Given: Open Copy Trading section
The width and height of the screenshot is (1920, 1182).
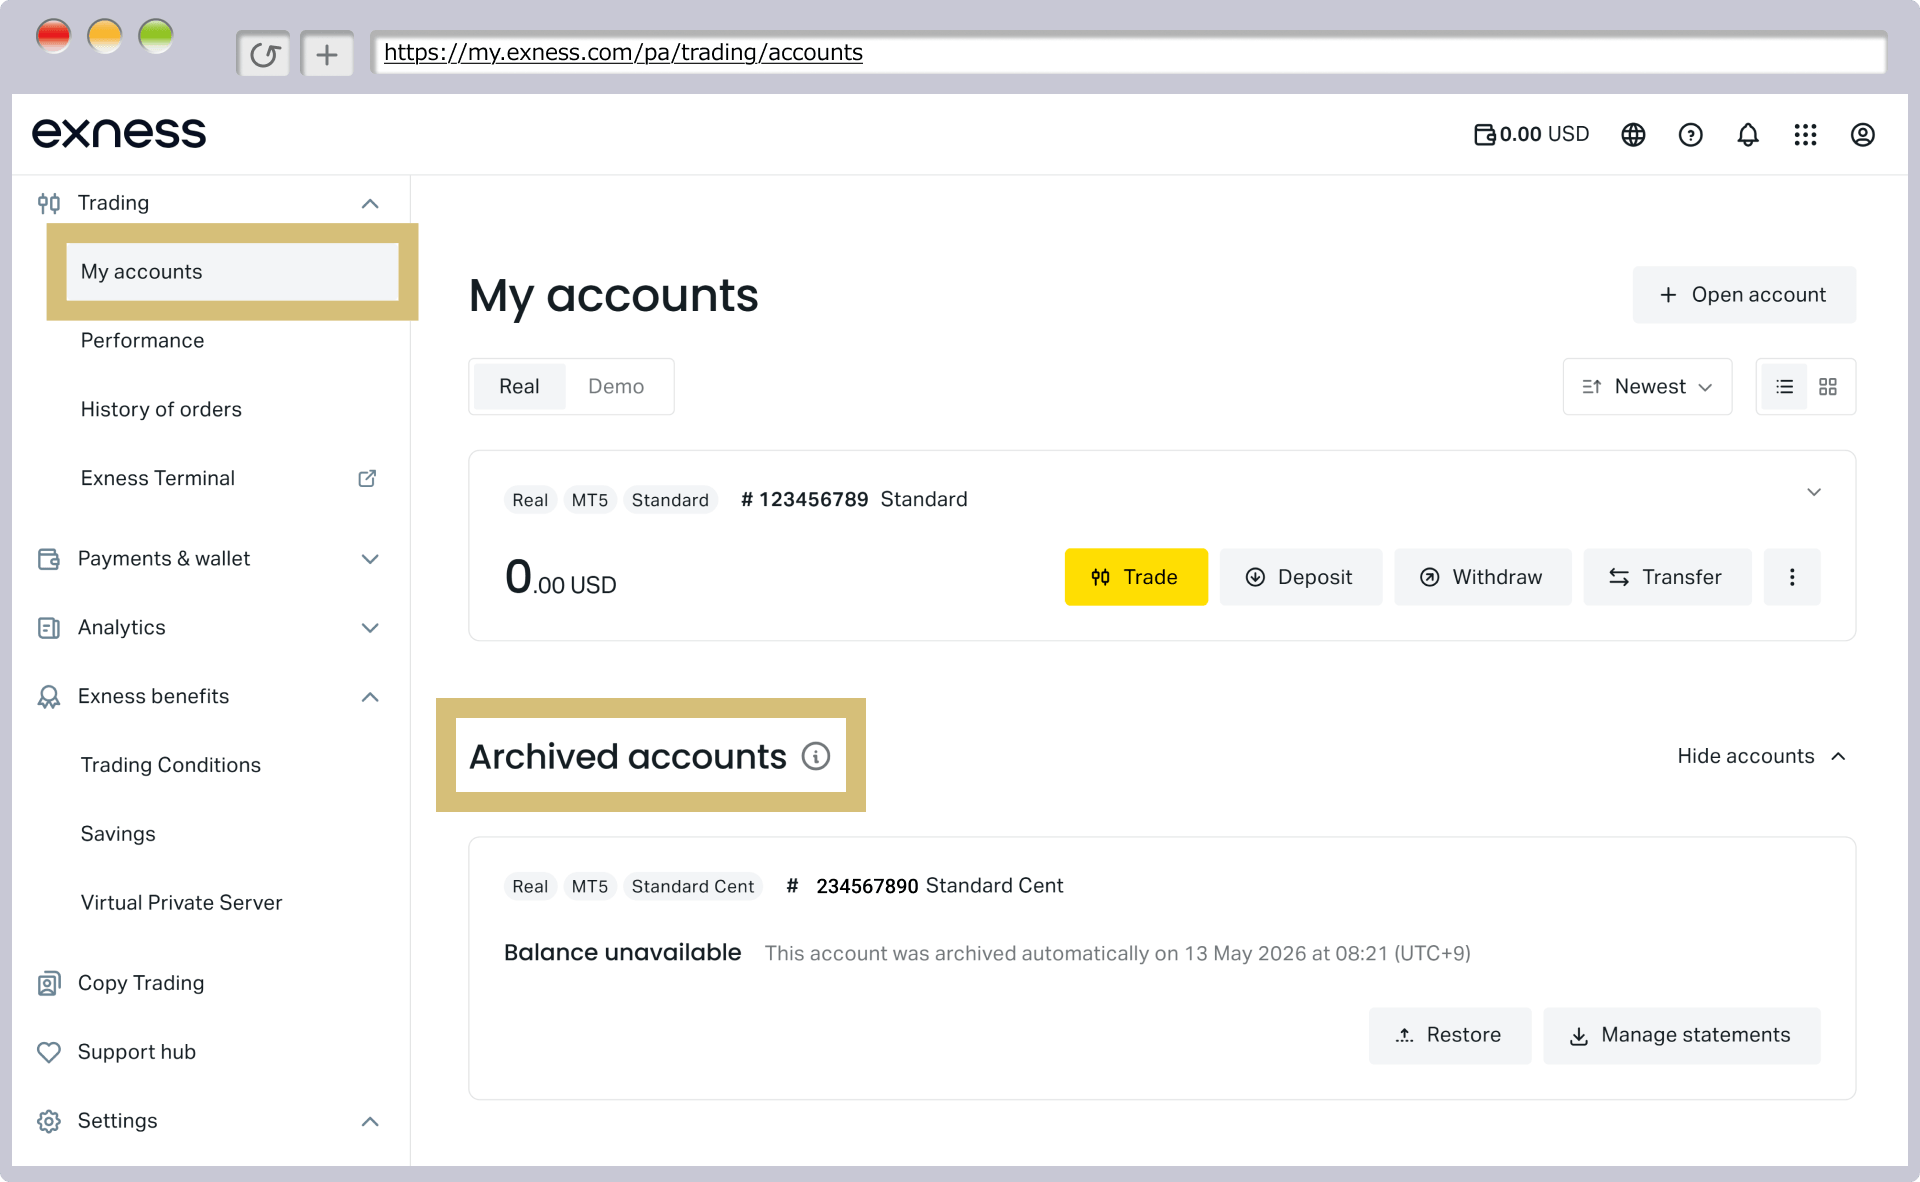Looking at the screenshot, I should point(141,983).
